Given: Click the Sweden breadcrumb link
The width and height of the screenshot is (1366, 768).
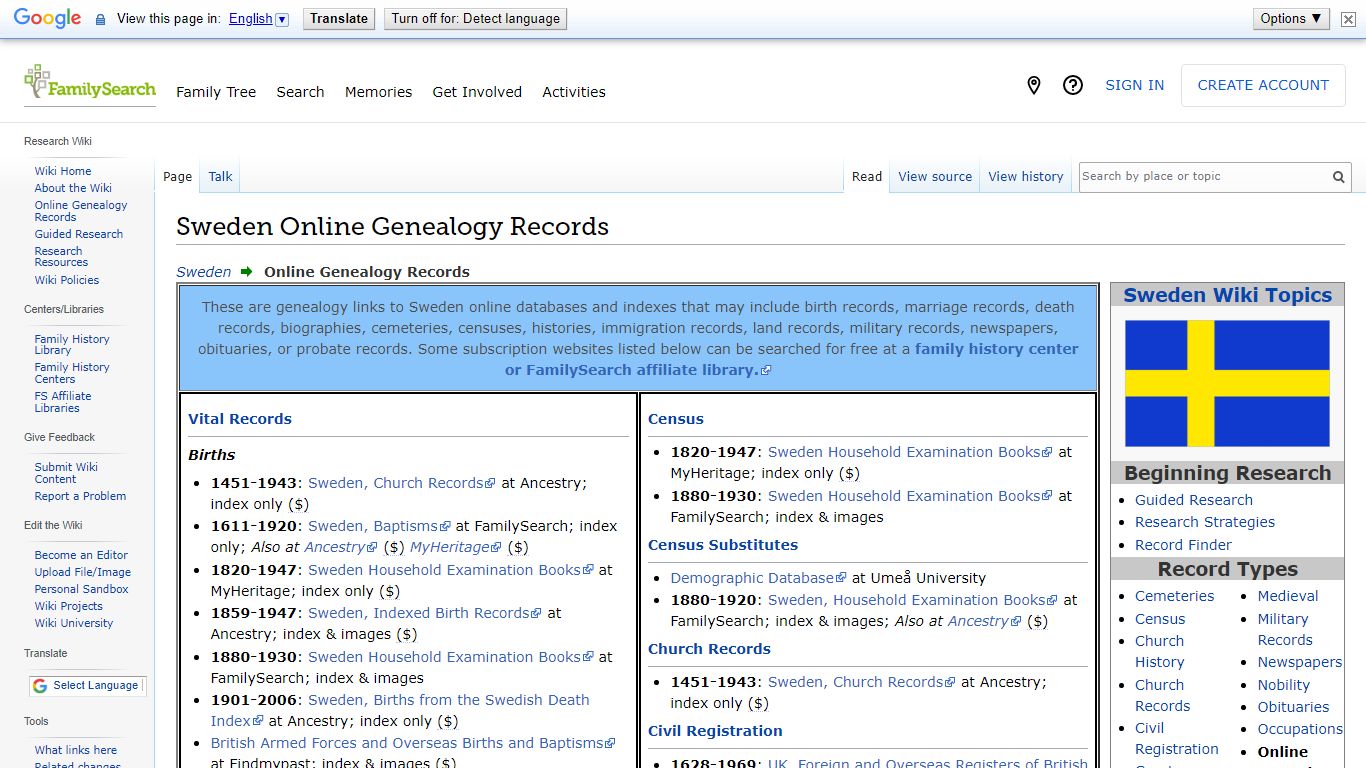Looking at the screenshot, I should (203, 272).
